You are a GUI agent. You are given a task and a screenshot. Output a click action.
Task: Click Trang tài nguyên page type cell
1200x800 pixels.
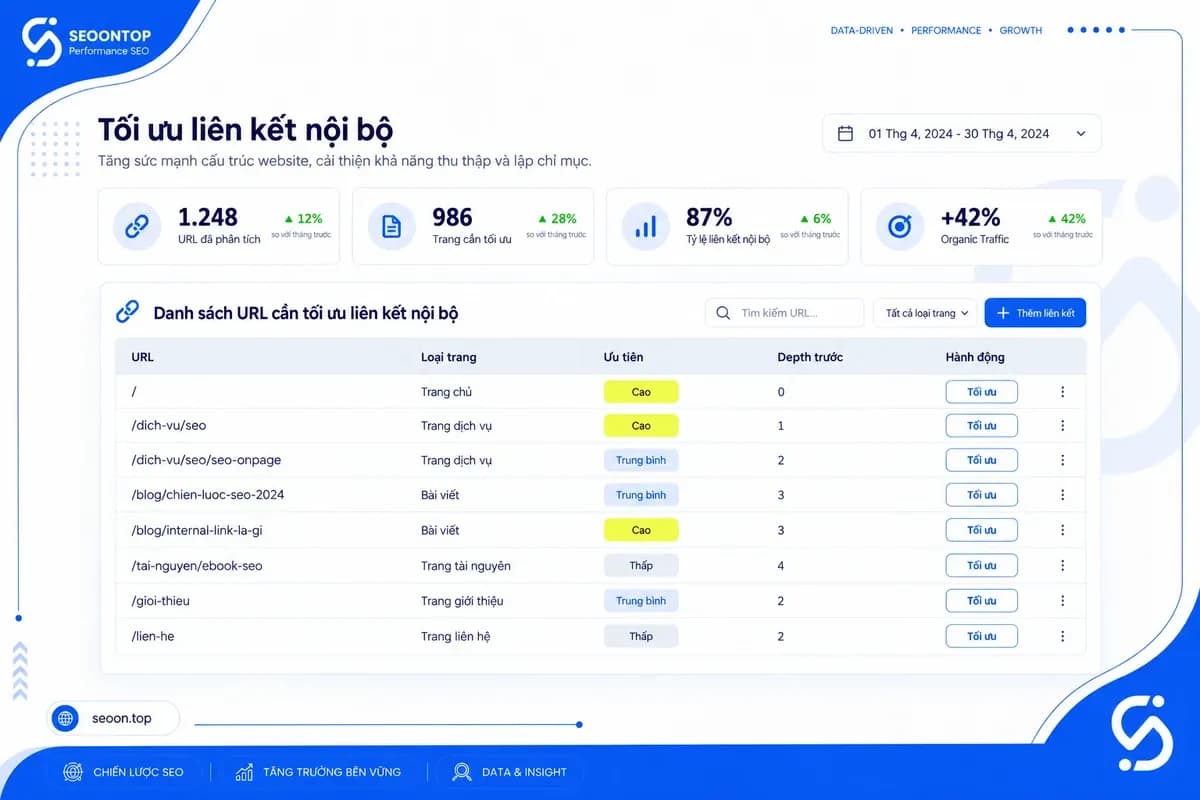pos(466,566)
